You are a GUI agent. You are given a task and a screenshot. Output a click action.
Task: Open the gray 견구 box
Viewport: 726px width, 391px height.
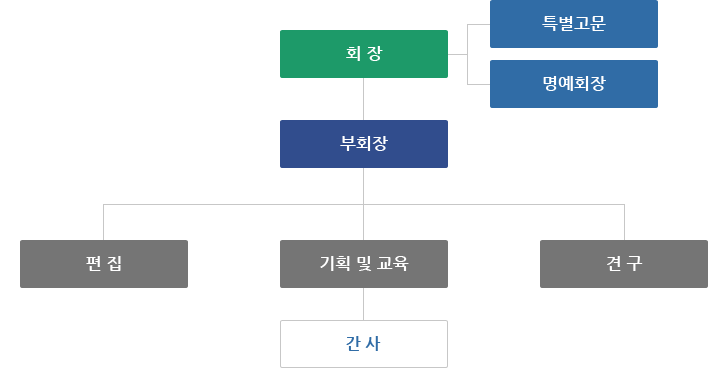(624, 264)
